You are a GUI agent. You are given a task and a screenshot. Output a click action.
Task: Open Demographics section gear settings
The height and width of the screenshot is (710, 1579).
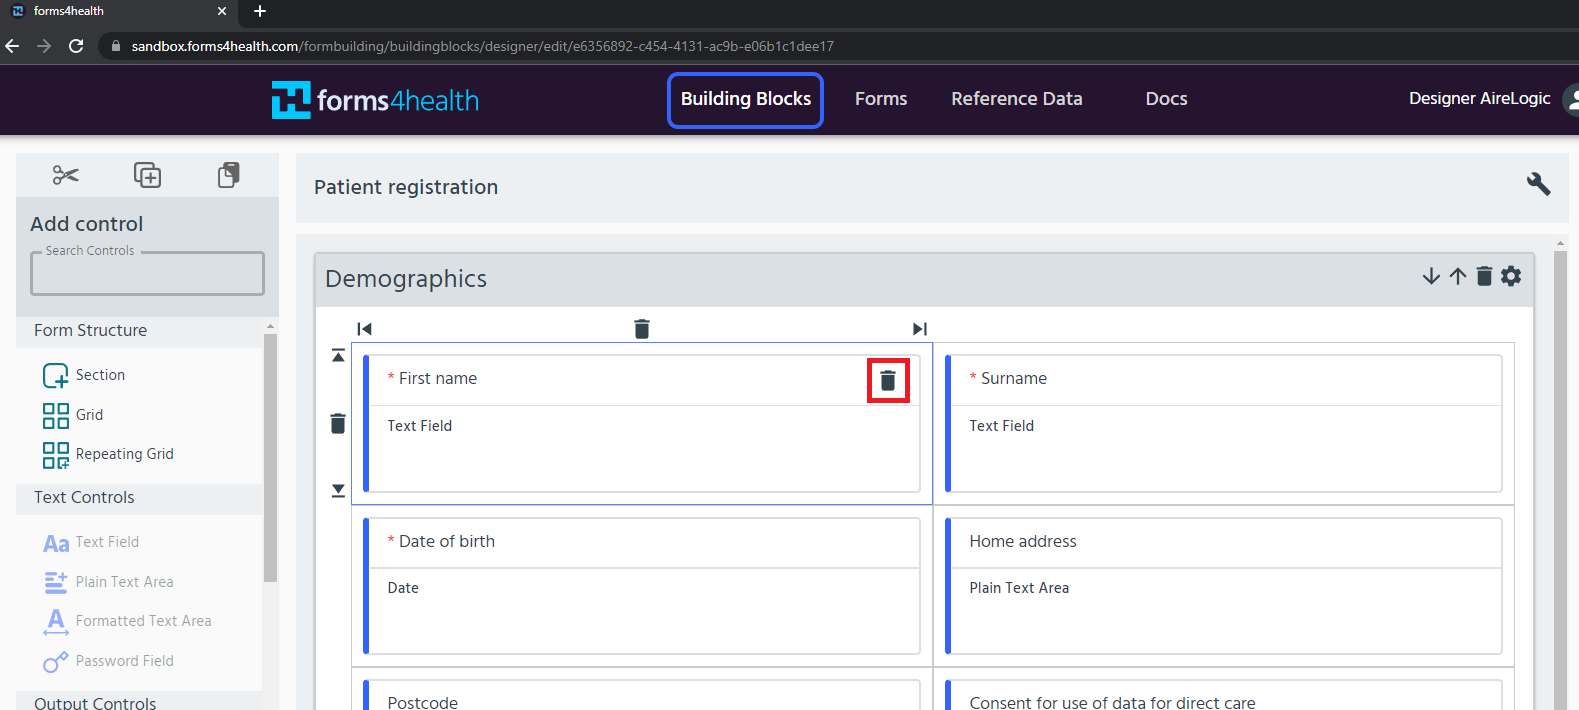(x=1511, y=276)
